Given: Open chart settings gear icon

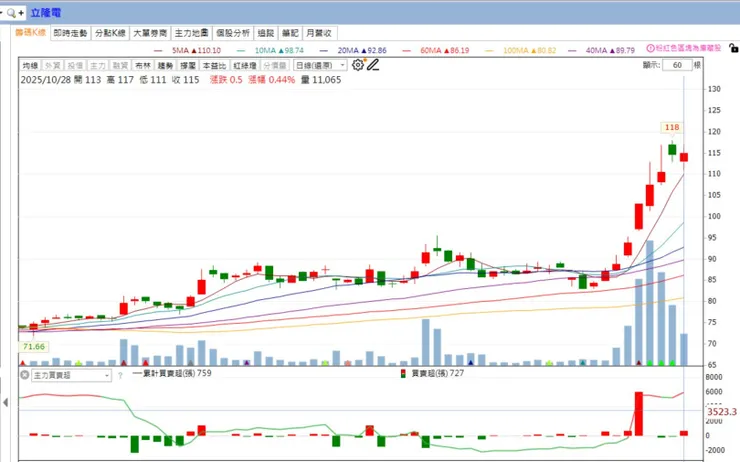Looking at the screenshot, I should pos(358,65).
